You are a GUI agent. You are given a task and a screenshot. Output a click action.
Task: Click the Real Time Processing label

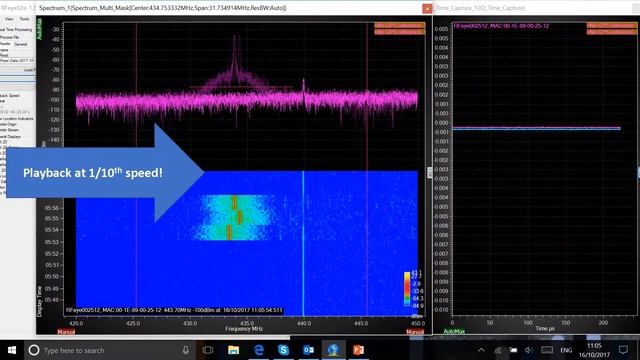[16, 30]
